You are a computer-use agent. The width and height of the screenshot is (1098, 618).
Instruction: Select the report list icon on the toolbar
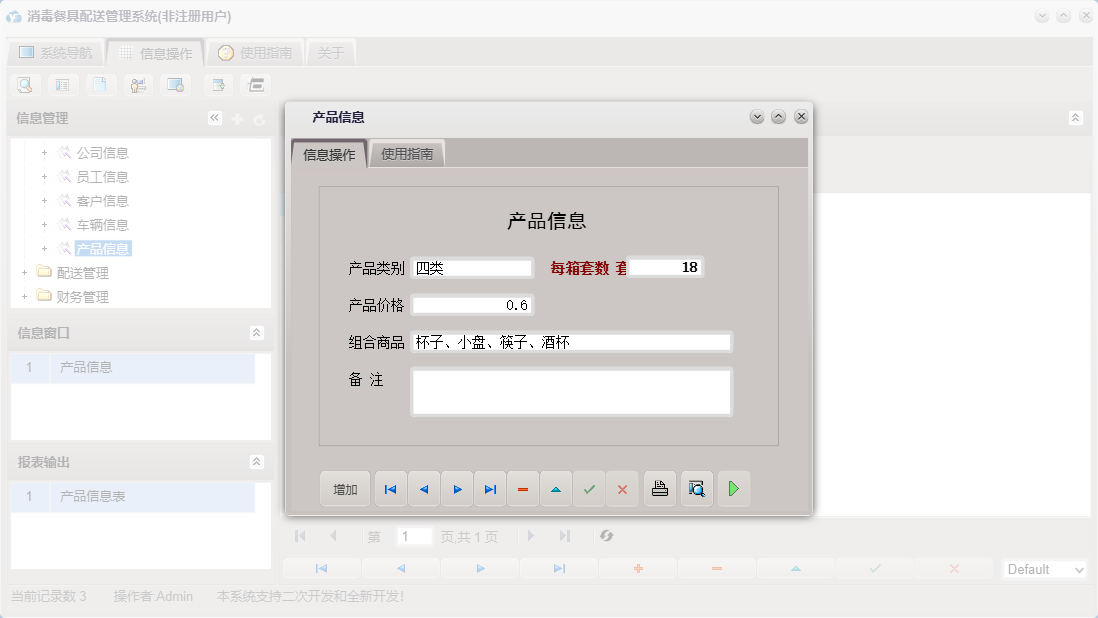pos(62,85)
